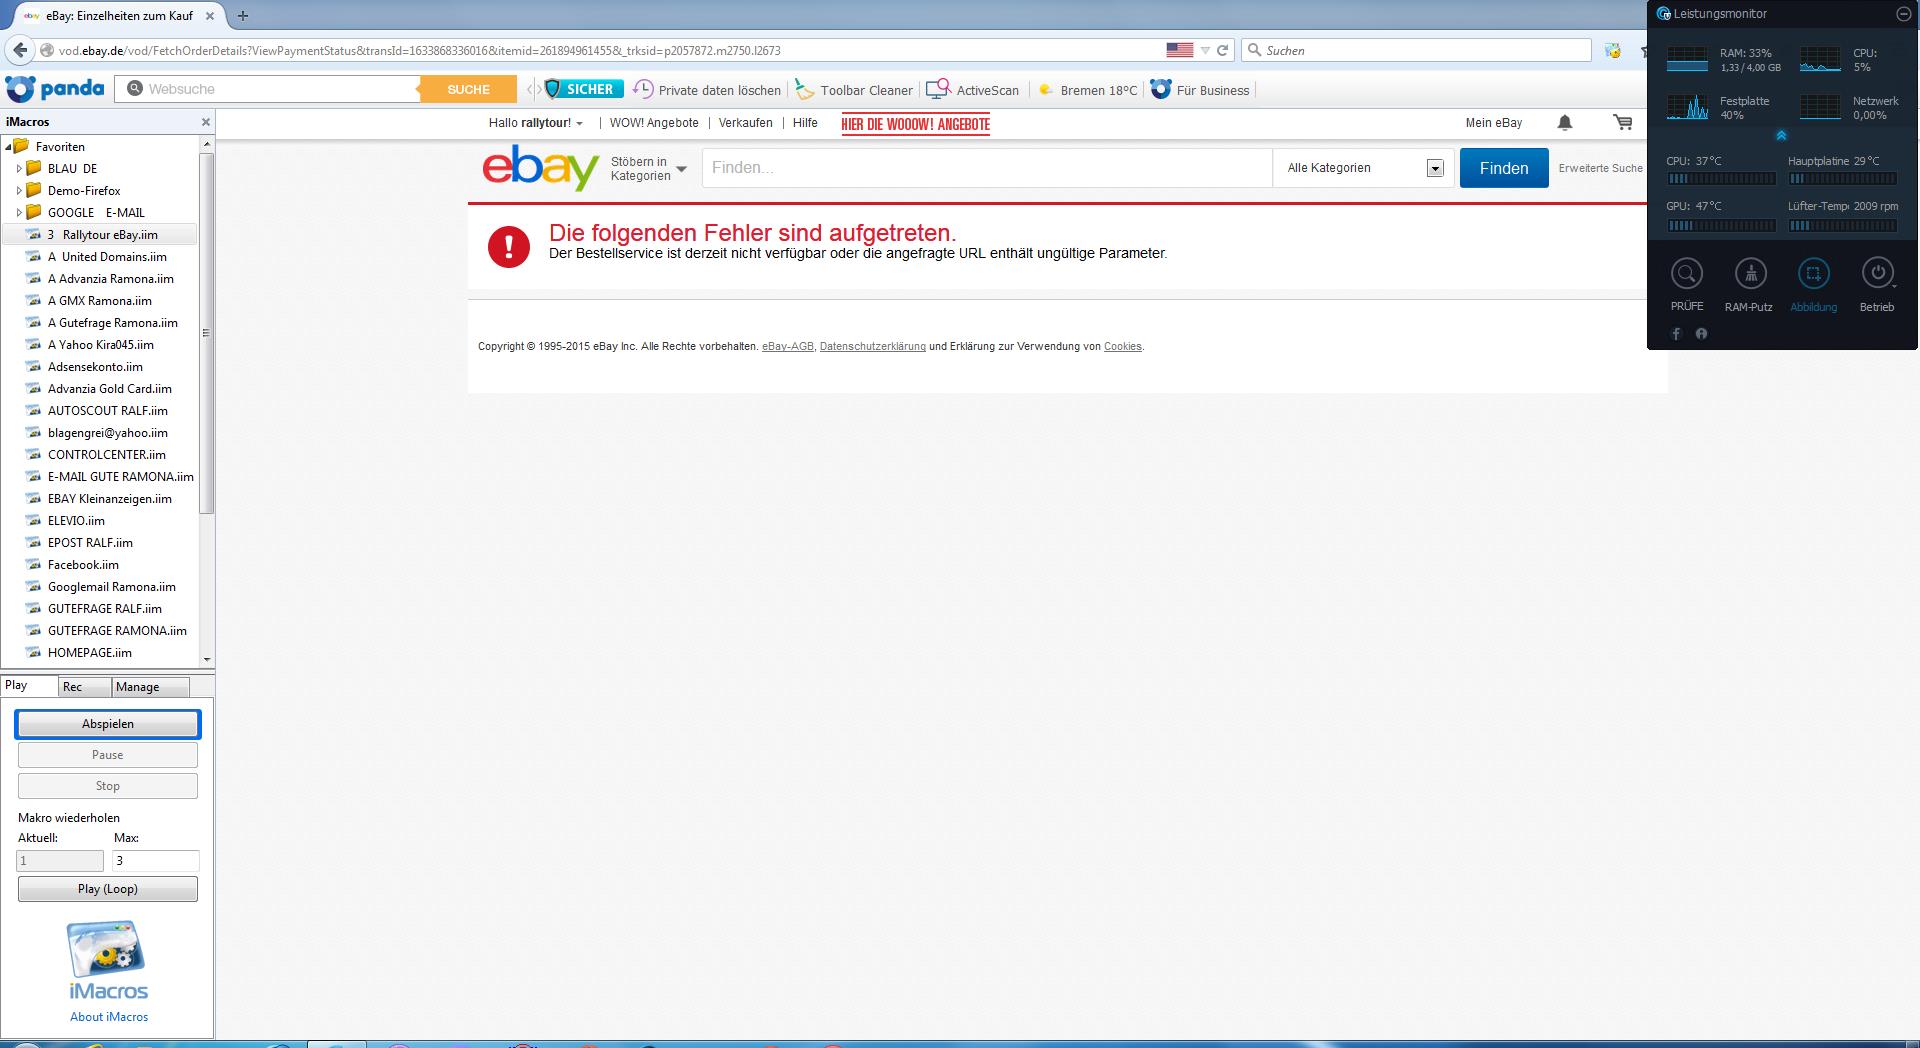Open the eBay shopping cart
This screenshot has height=1048, width=1920.
(x=1623, y=123)
